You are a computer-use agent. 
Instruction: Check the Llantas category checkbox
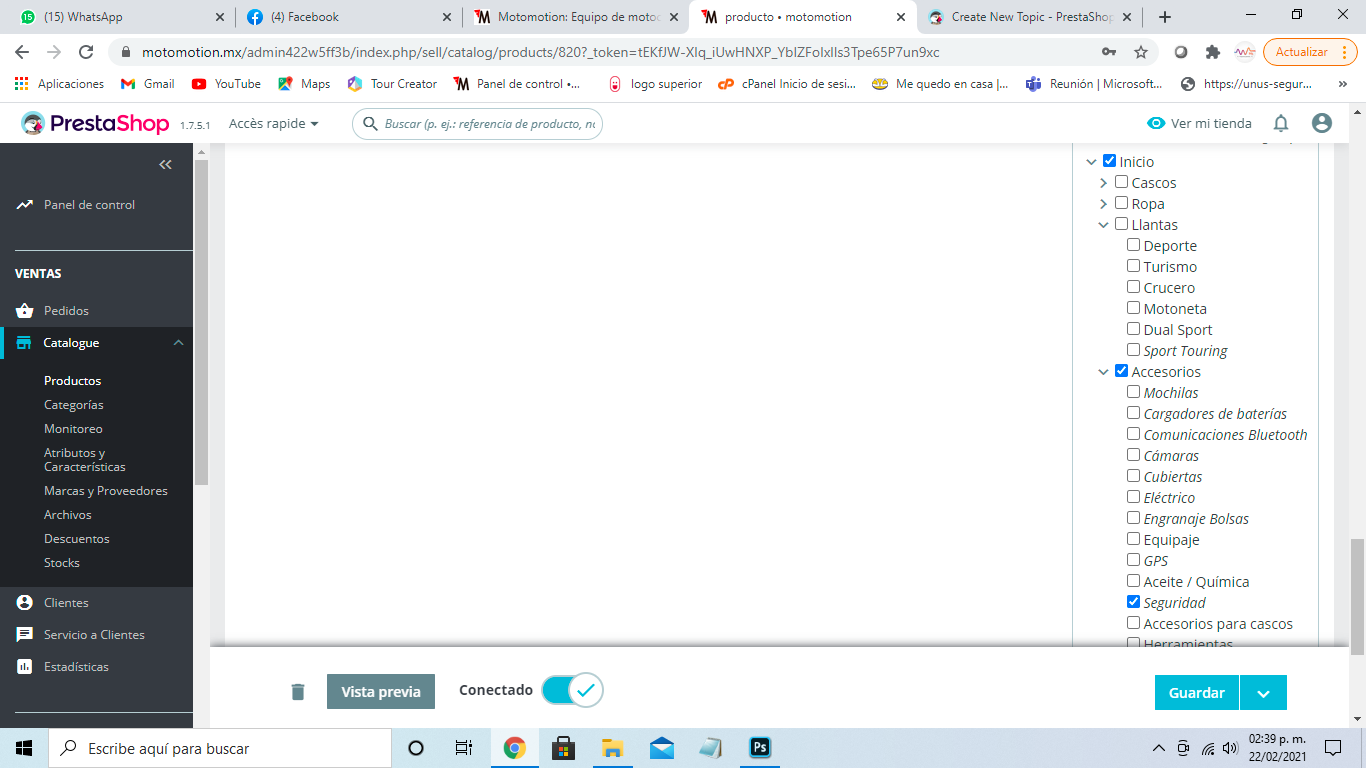tap(1121, 224)
